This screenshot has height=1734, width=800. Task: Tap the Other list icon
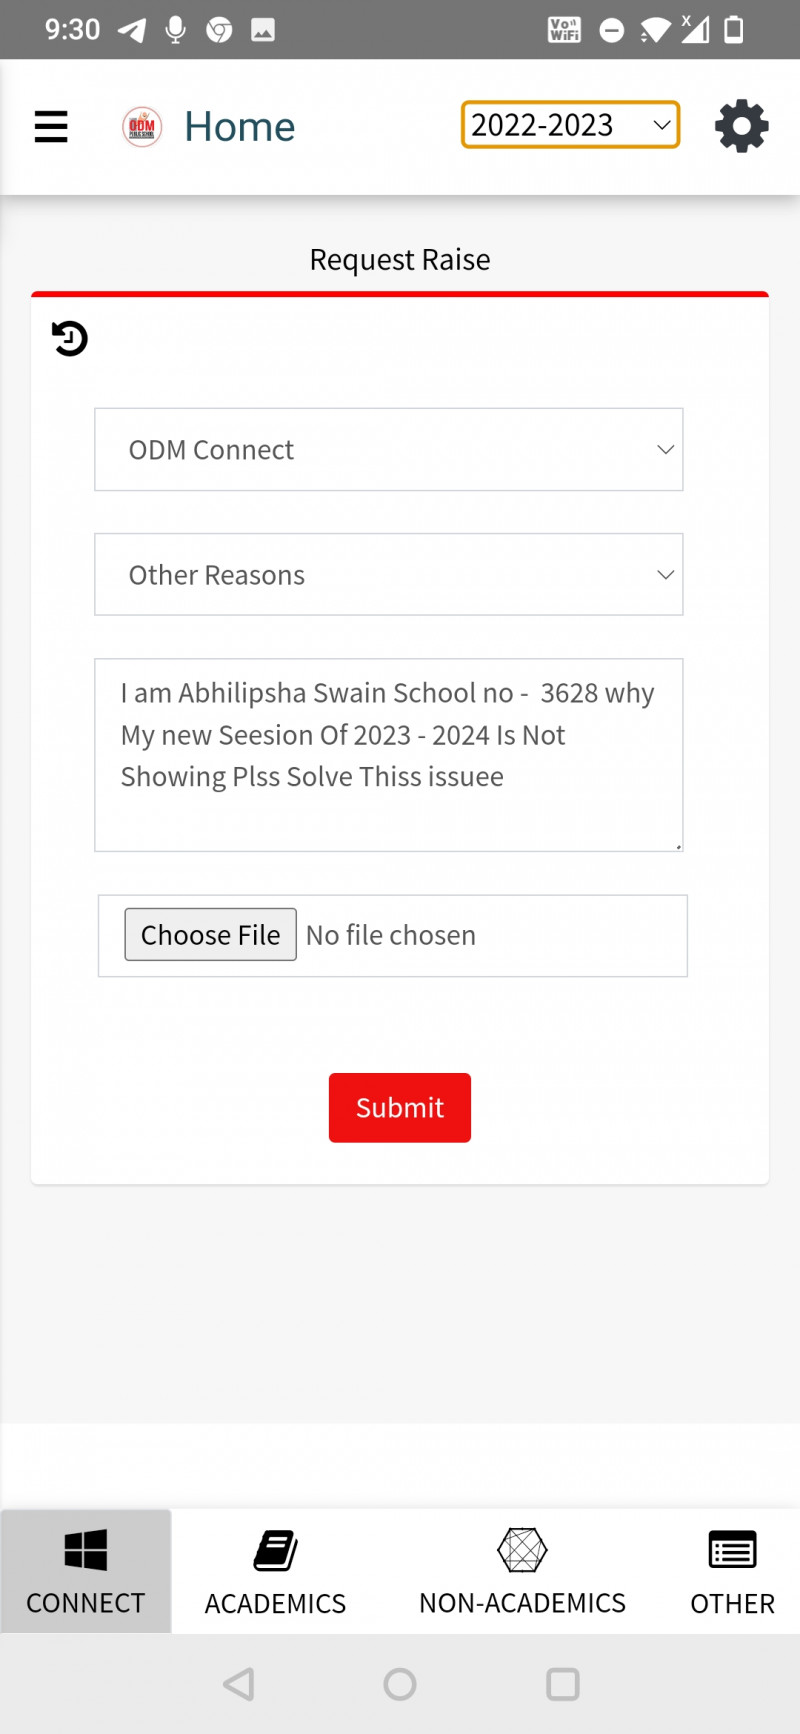732,1551
